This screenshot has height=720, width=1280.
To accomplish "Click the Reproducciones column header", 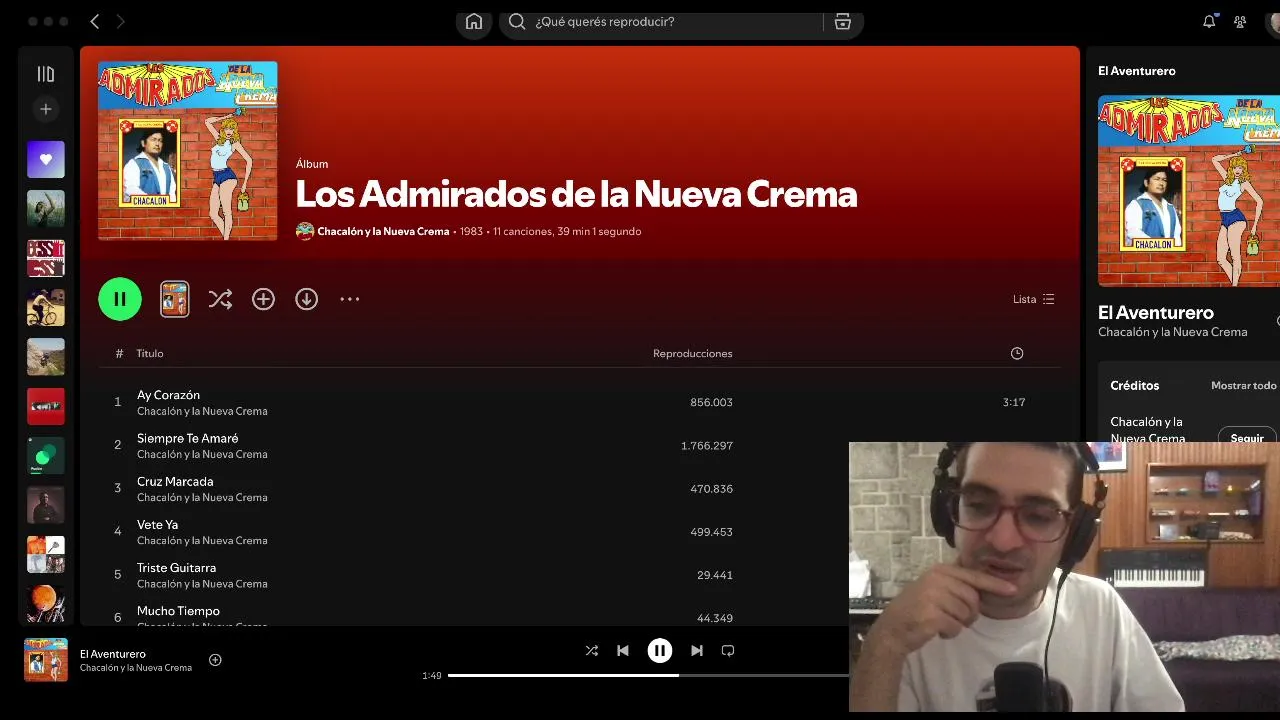I will [692, 353].
